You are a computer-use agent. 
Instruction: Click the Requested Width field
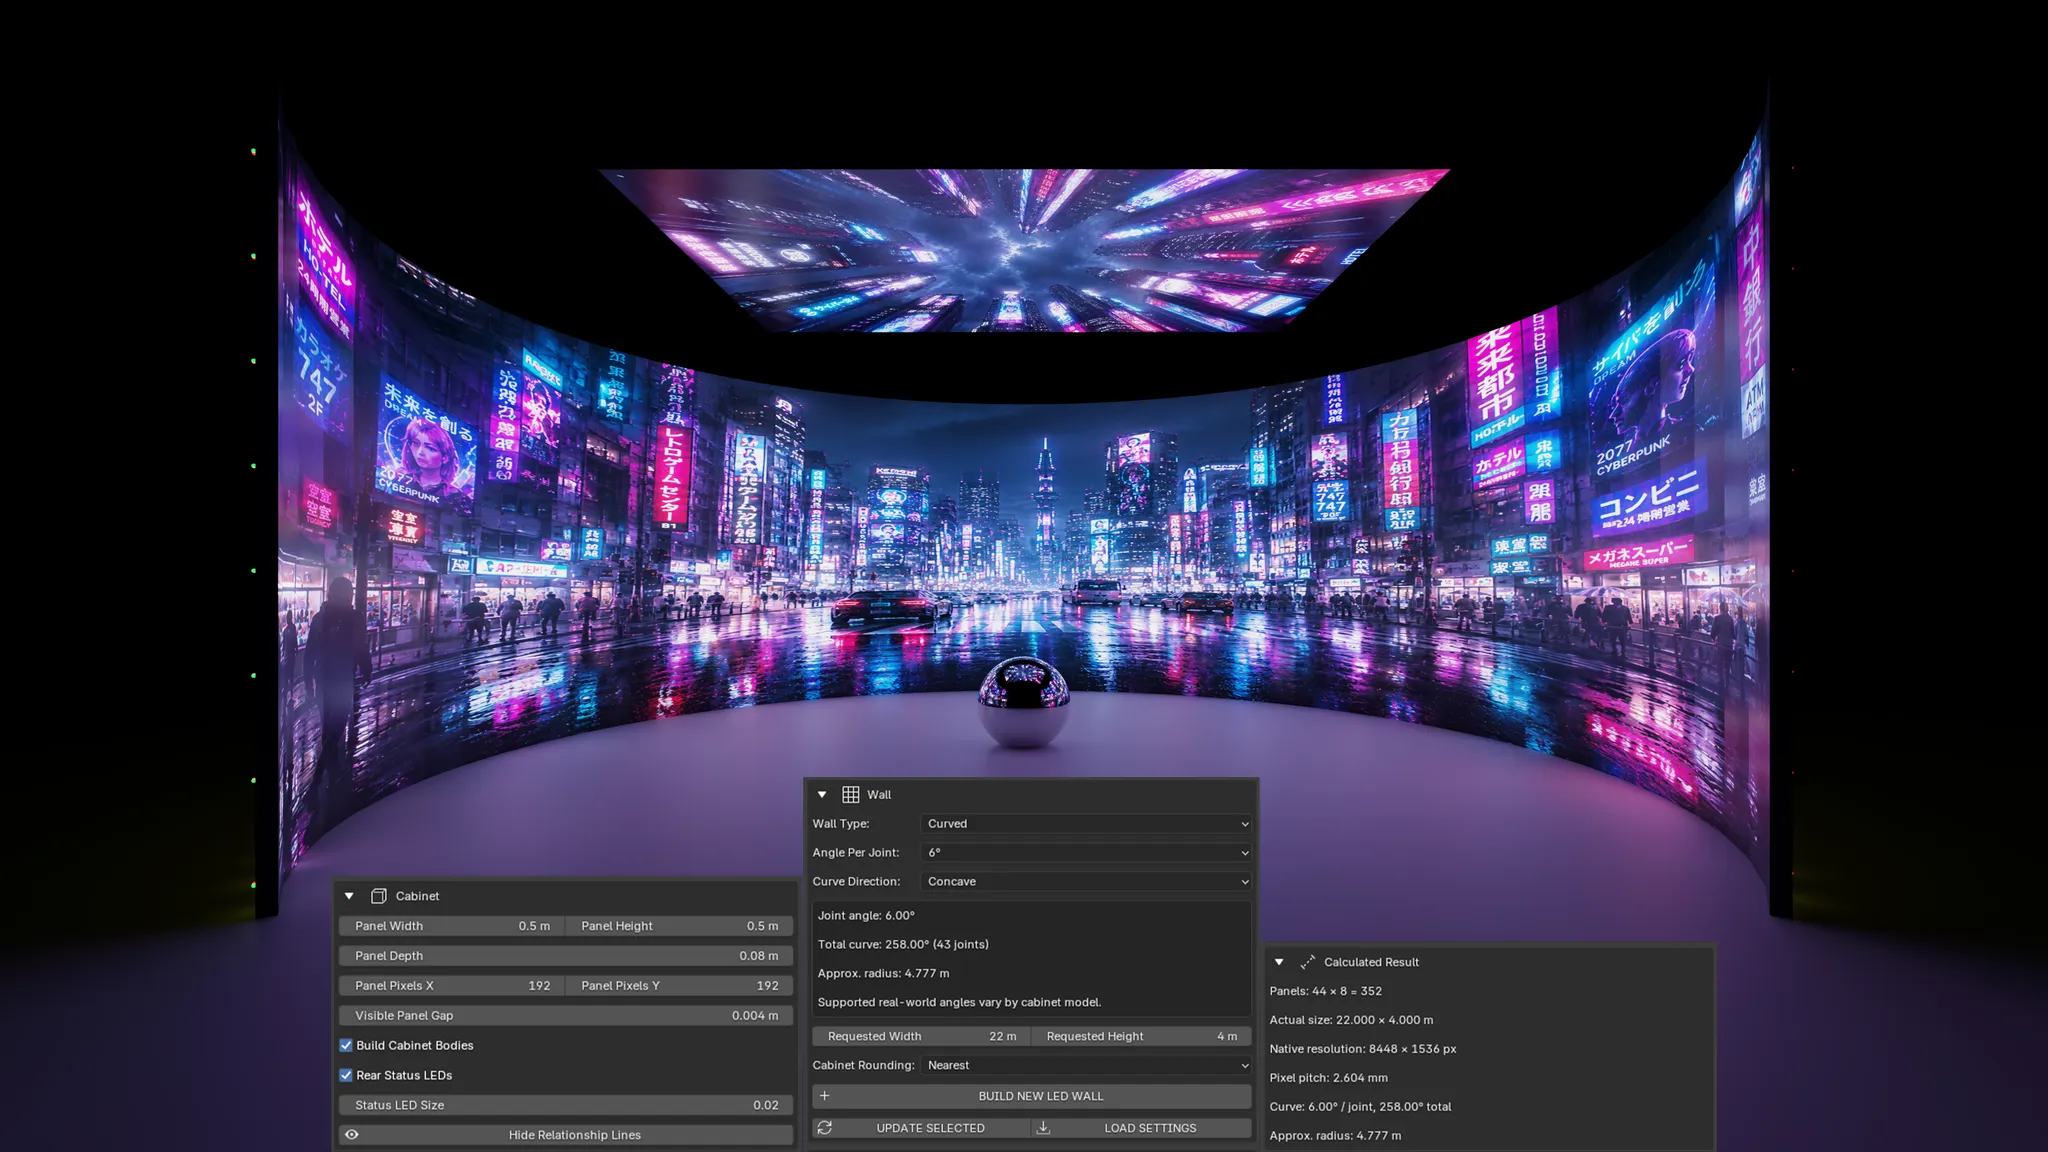click(922, 1037)
